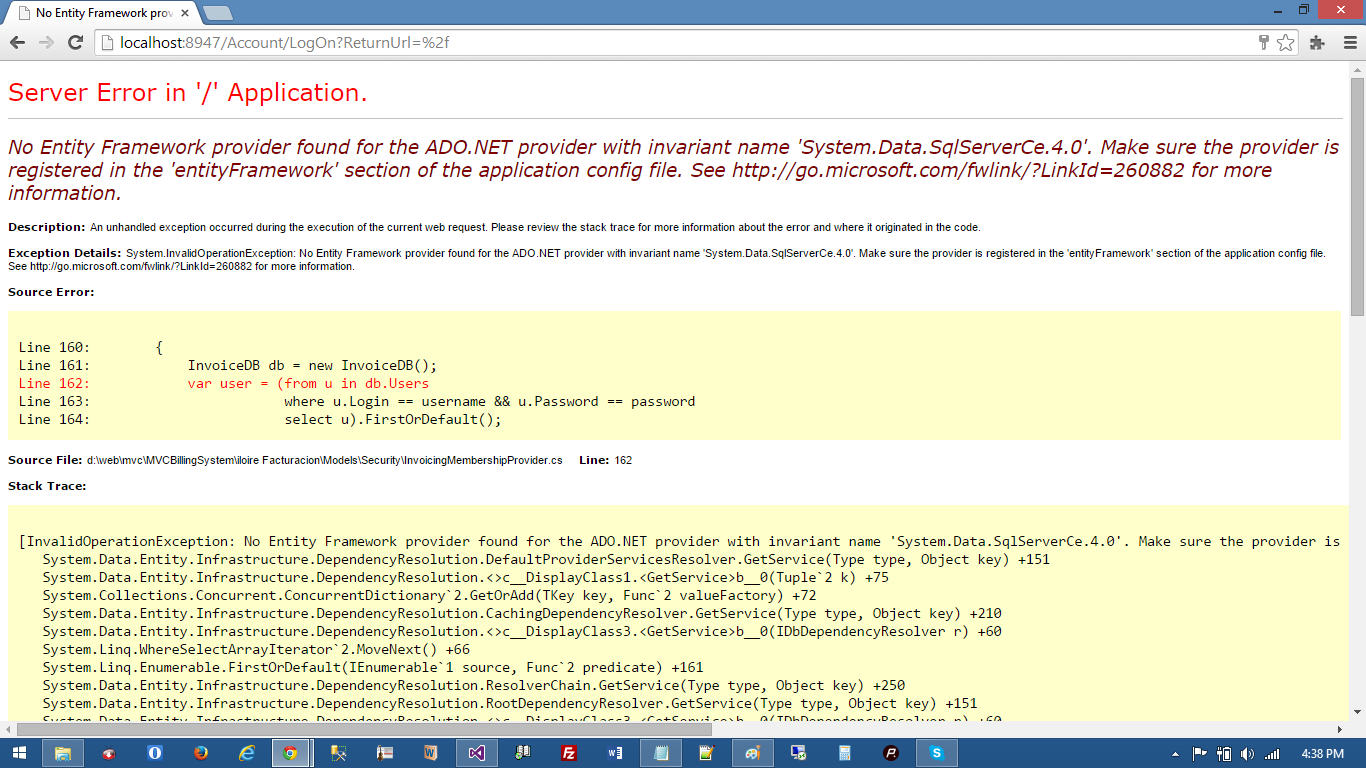Go back to the previous page
Screen dimensions: 1366x768
17,42
